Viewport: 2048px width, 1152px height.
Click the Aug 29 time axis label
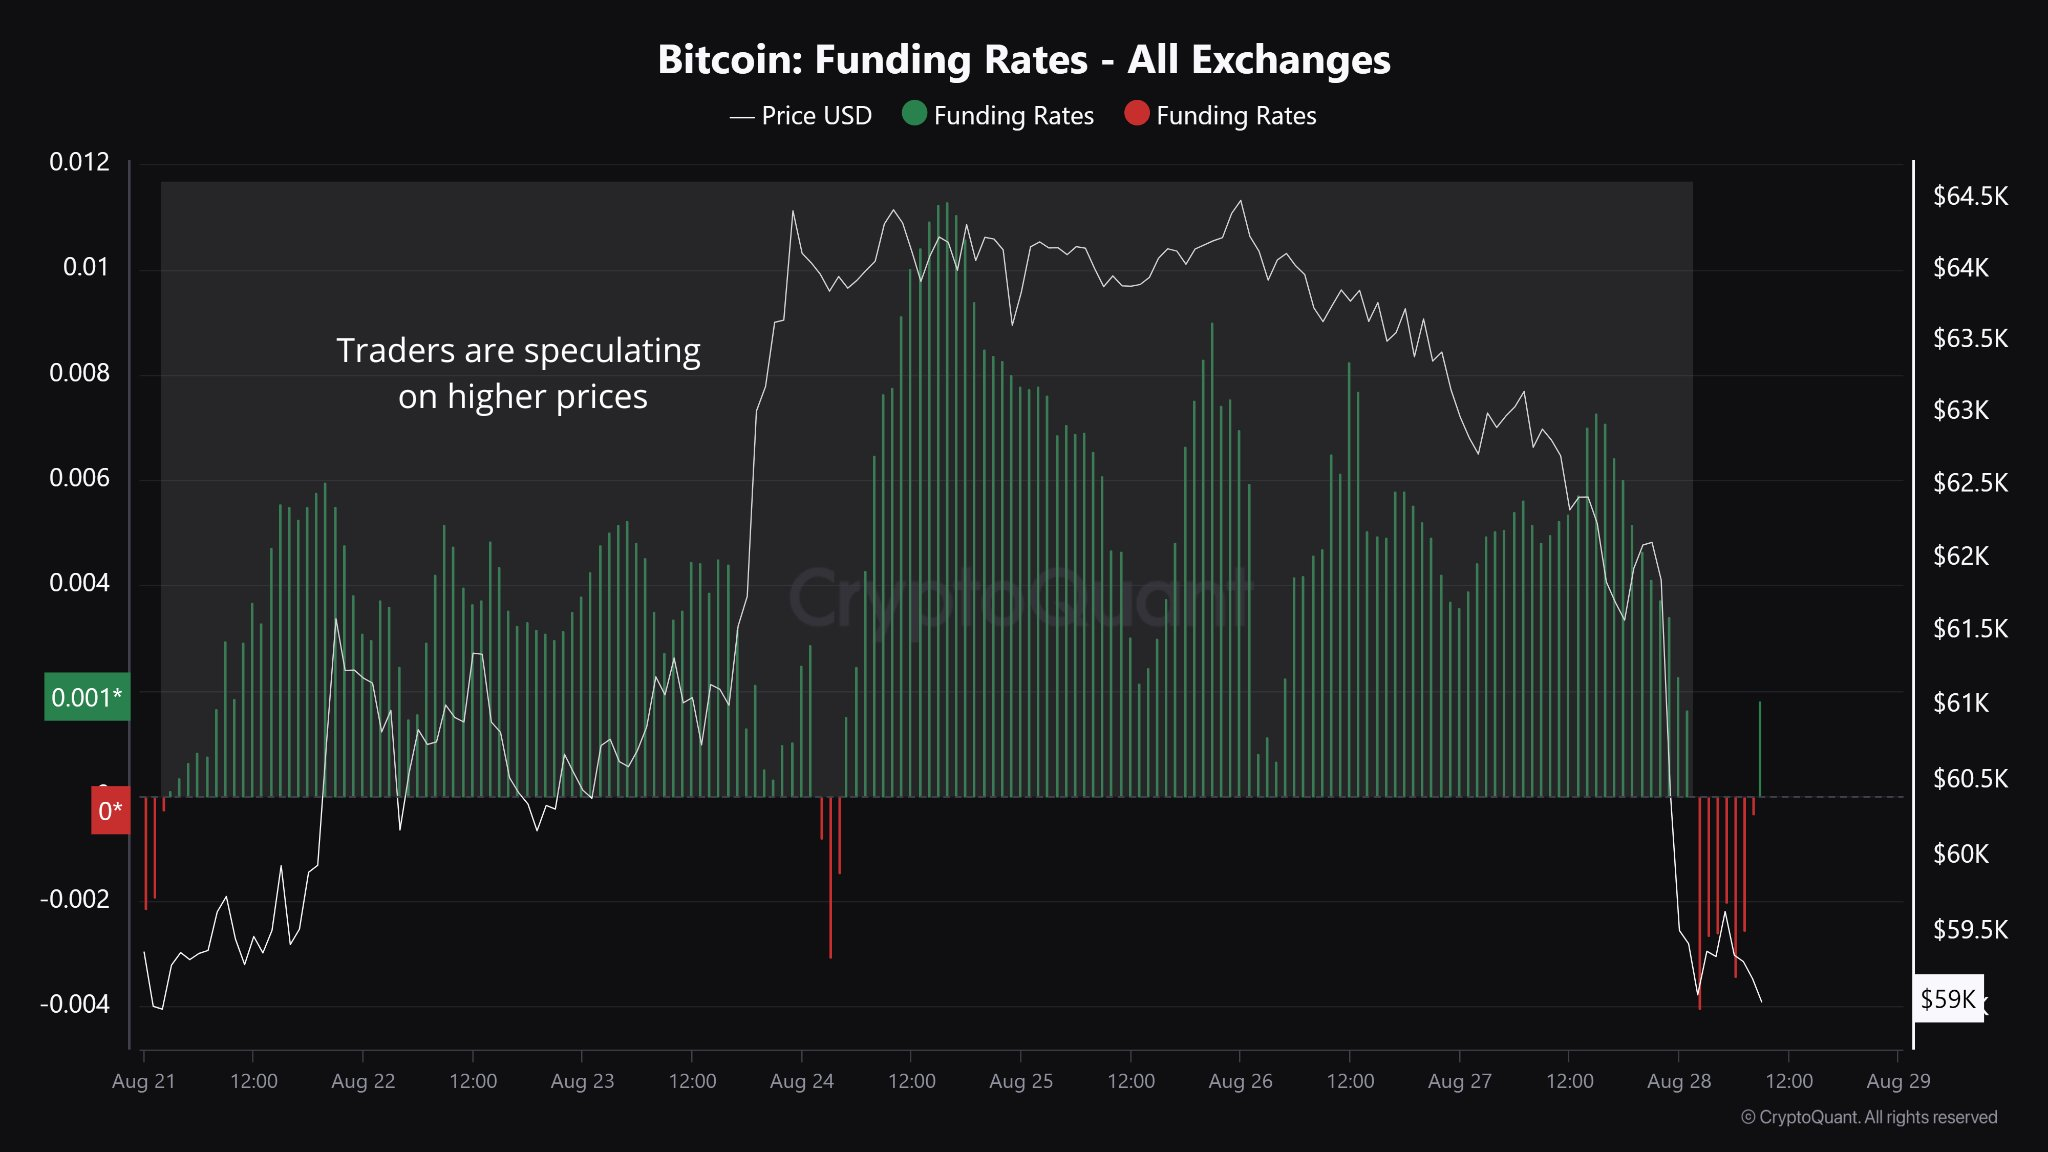pyautogui.click(x=1898, y=1081)
